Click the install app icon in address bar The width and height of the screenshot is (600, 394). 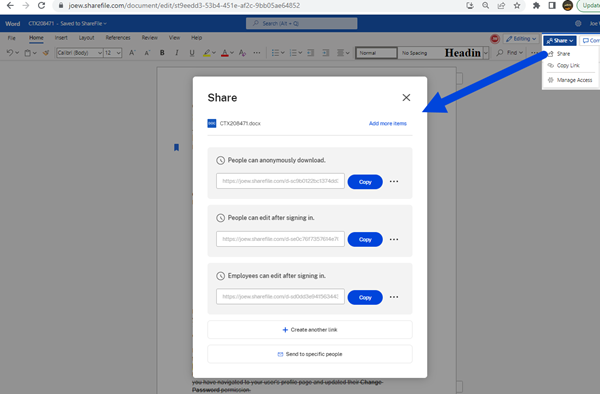point(470,5)
